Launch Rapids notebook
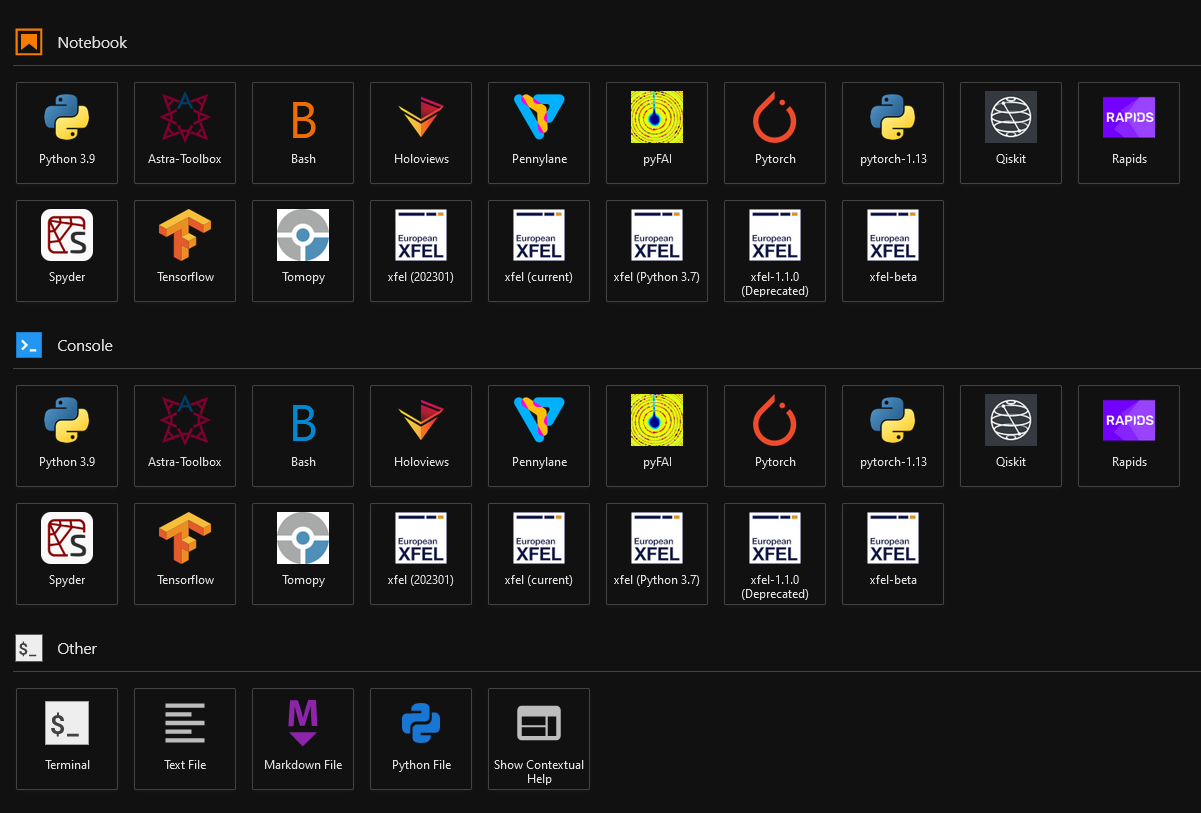The height and width of the screenshot is (813, 1201). click(1129, 132)
